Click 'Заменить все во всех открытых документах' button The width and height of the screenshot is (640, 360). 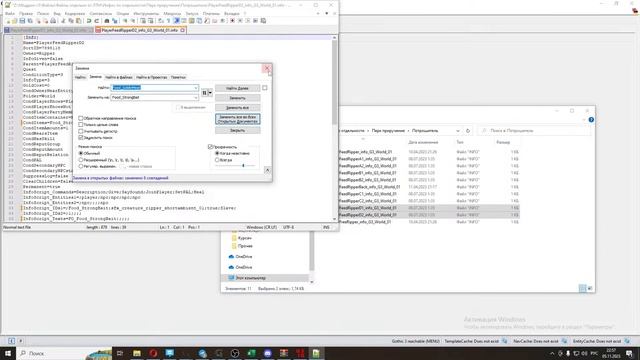click(237, 119)
